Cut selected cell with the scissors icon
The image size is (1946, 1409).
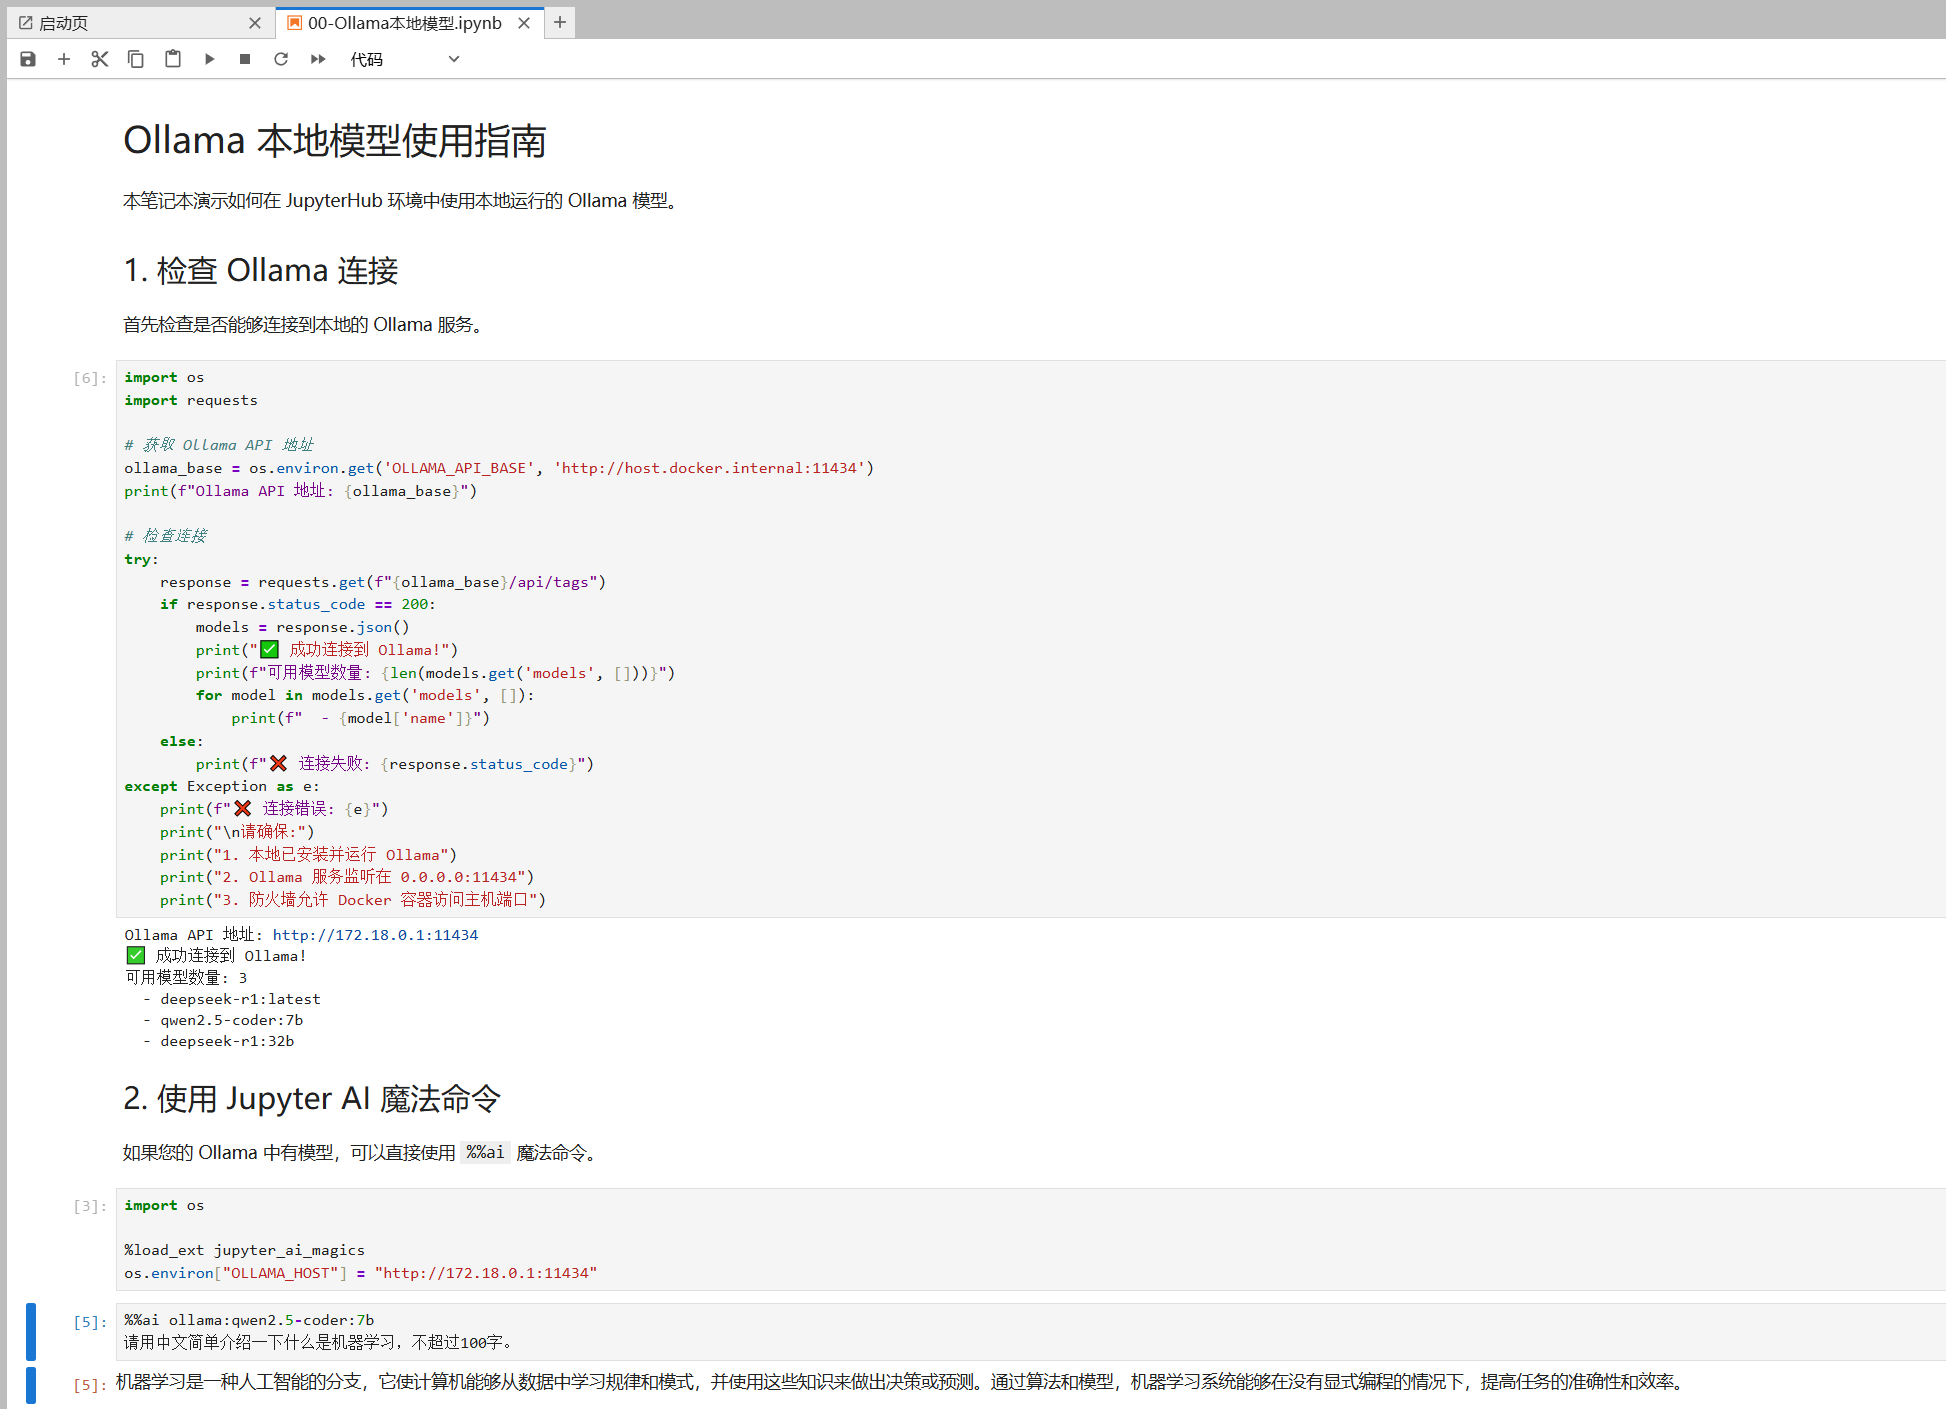[x=100, y=59]
